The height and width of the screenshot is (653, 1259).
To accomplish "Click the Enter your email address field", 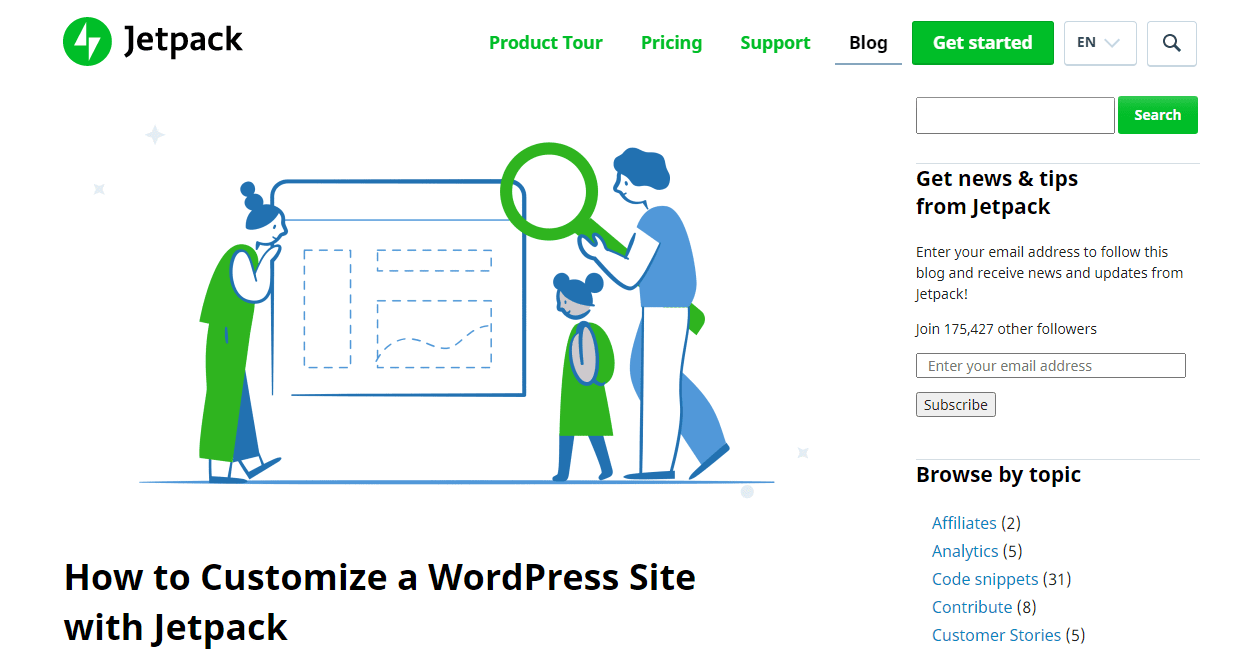I will point(1051,366).
